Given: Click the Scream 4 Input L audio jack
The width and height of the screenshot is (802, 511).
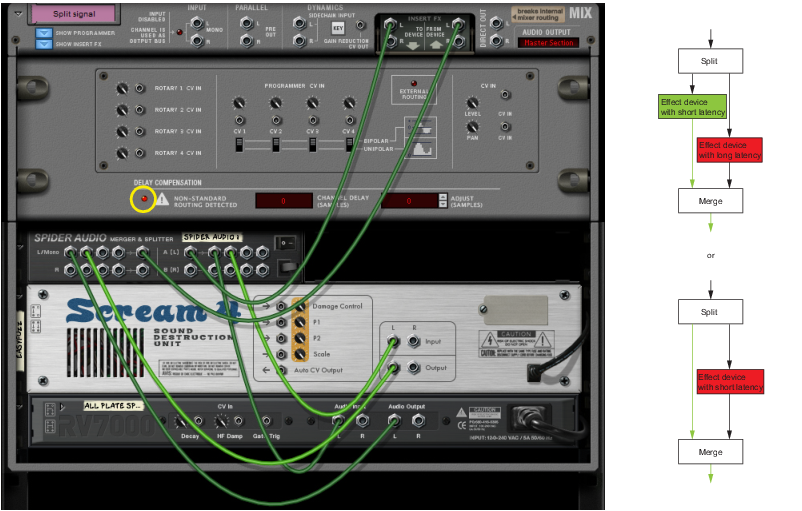Looking at the screenshot, I should (393, 342).
